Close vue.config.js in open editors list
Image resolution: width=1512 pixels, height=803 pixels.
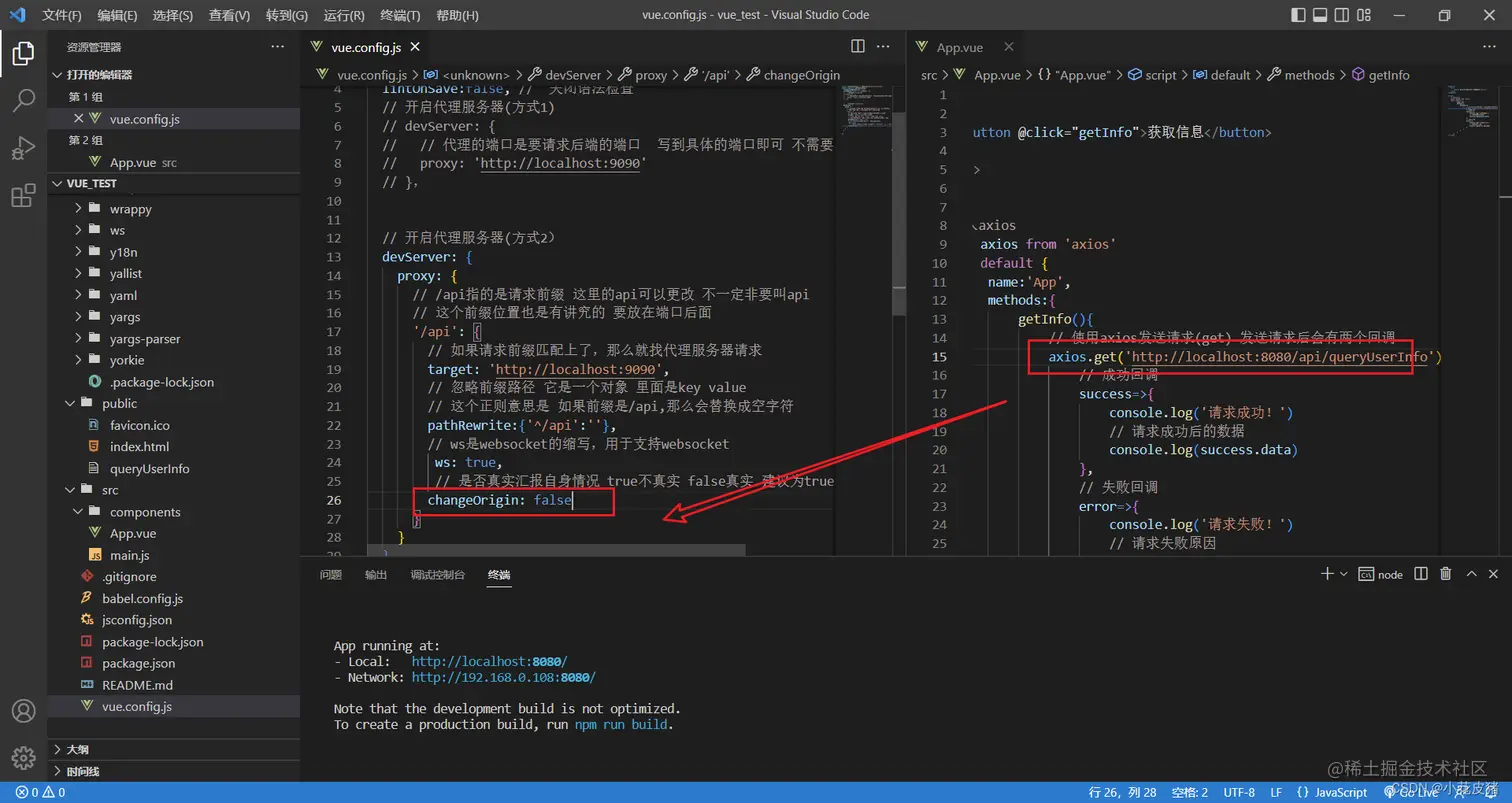(79, 118)
